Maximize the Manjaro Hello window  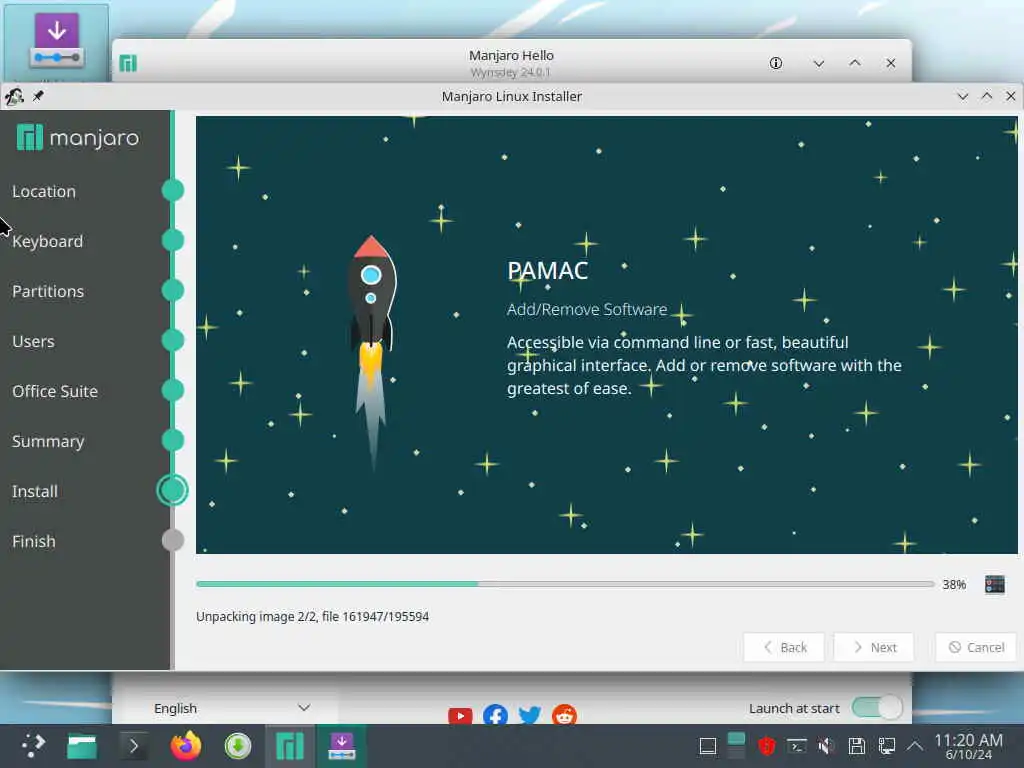point(855,63)
